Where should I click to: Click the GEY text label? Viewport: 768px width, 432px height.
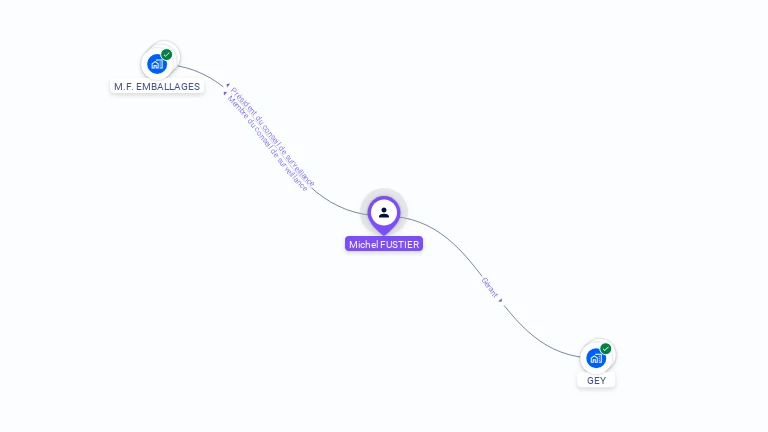(596, 381)
